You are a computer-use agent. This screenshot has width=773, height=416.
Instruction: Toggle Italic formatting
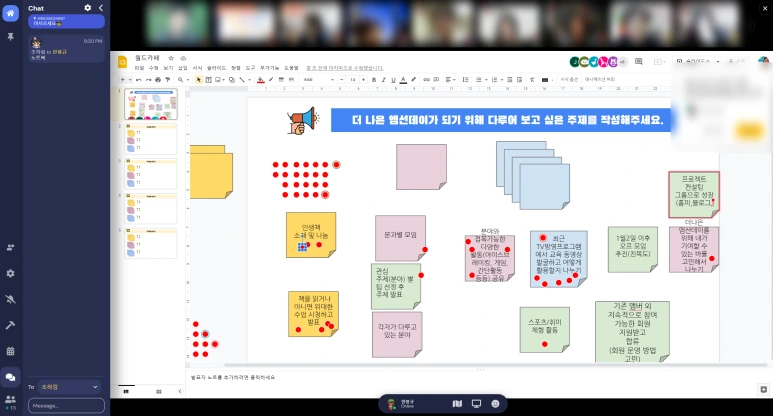tap(384, 79)
